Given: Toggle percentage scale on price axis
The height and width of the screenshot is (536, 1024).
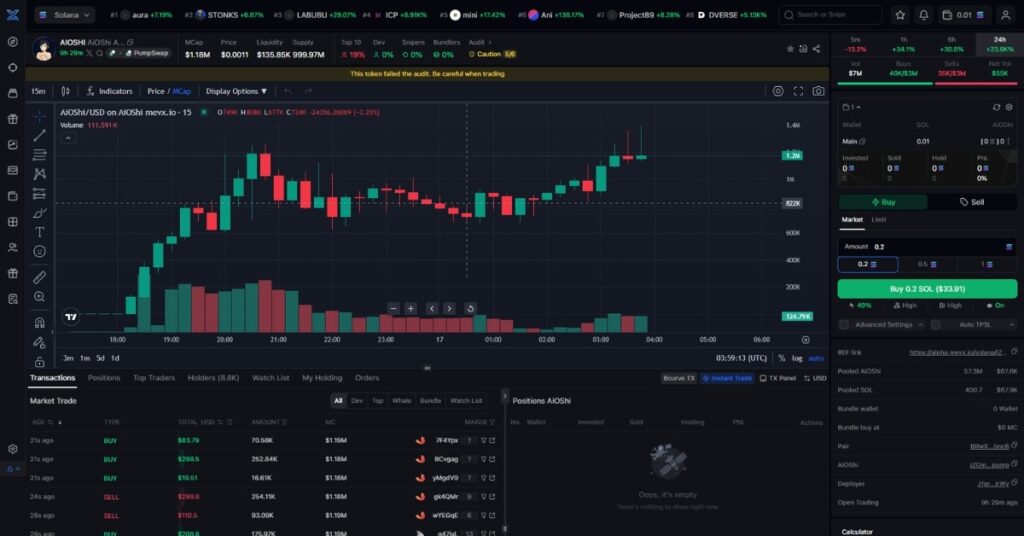Looking at the screenshot, I should (x=782, y=358).
